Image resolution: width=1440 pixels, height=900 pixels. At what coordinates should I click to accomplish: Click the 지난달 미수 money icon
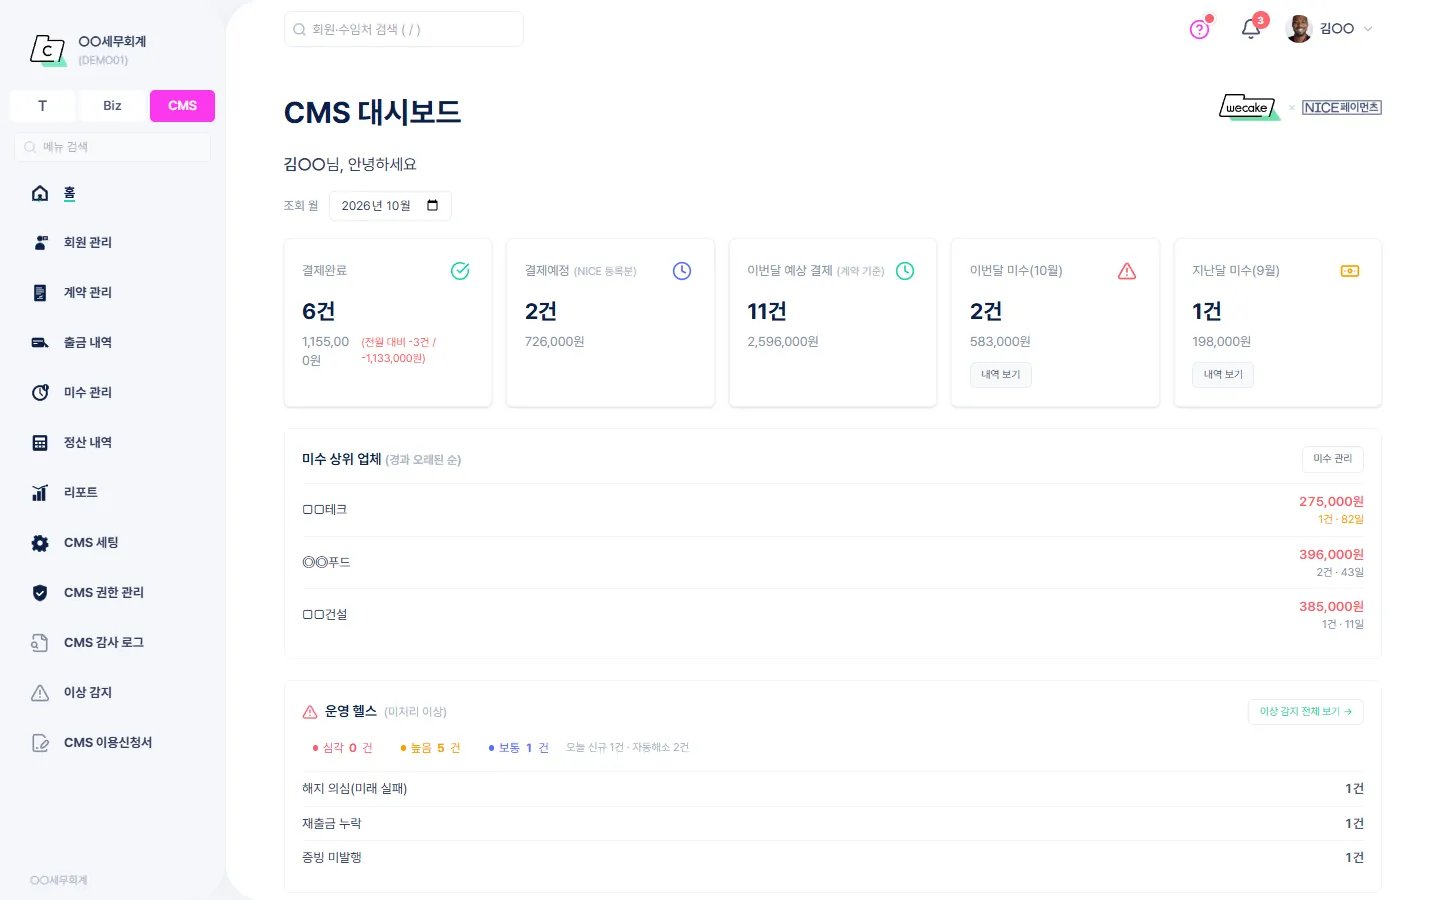pyautogui.click(x=1350, y=271)
